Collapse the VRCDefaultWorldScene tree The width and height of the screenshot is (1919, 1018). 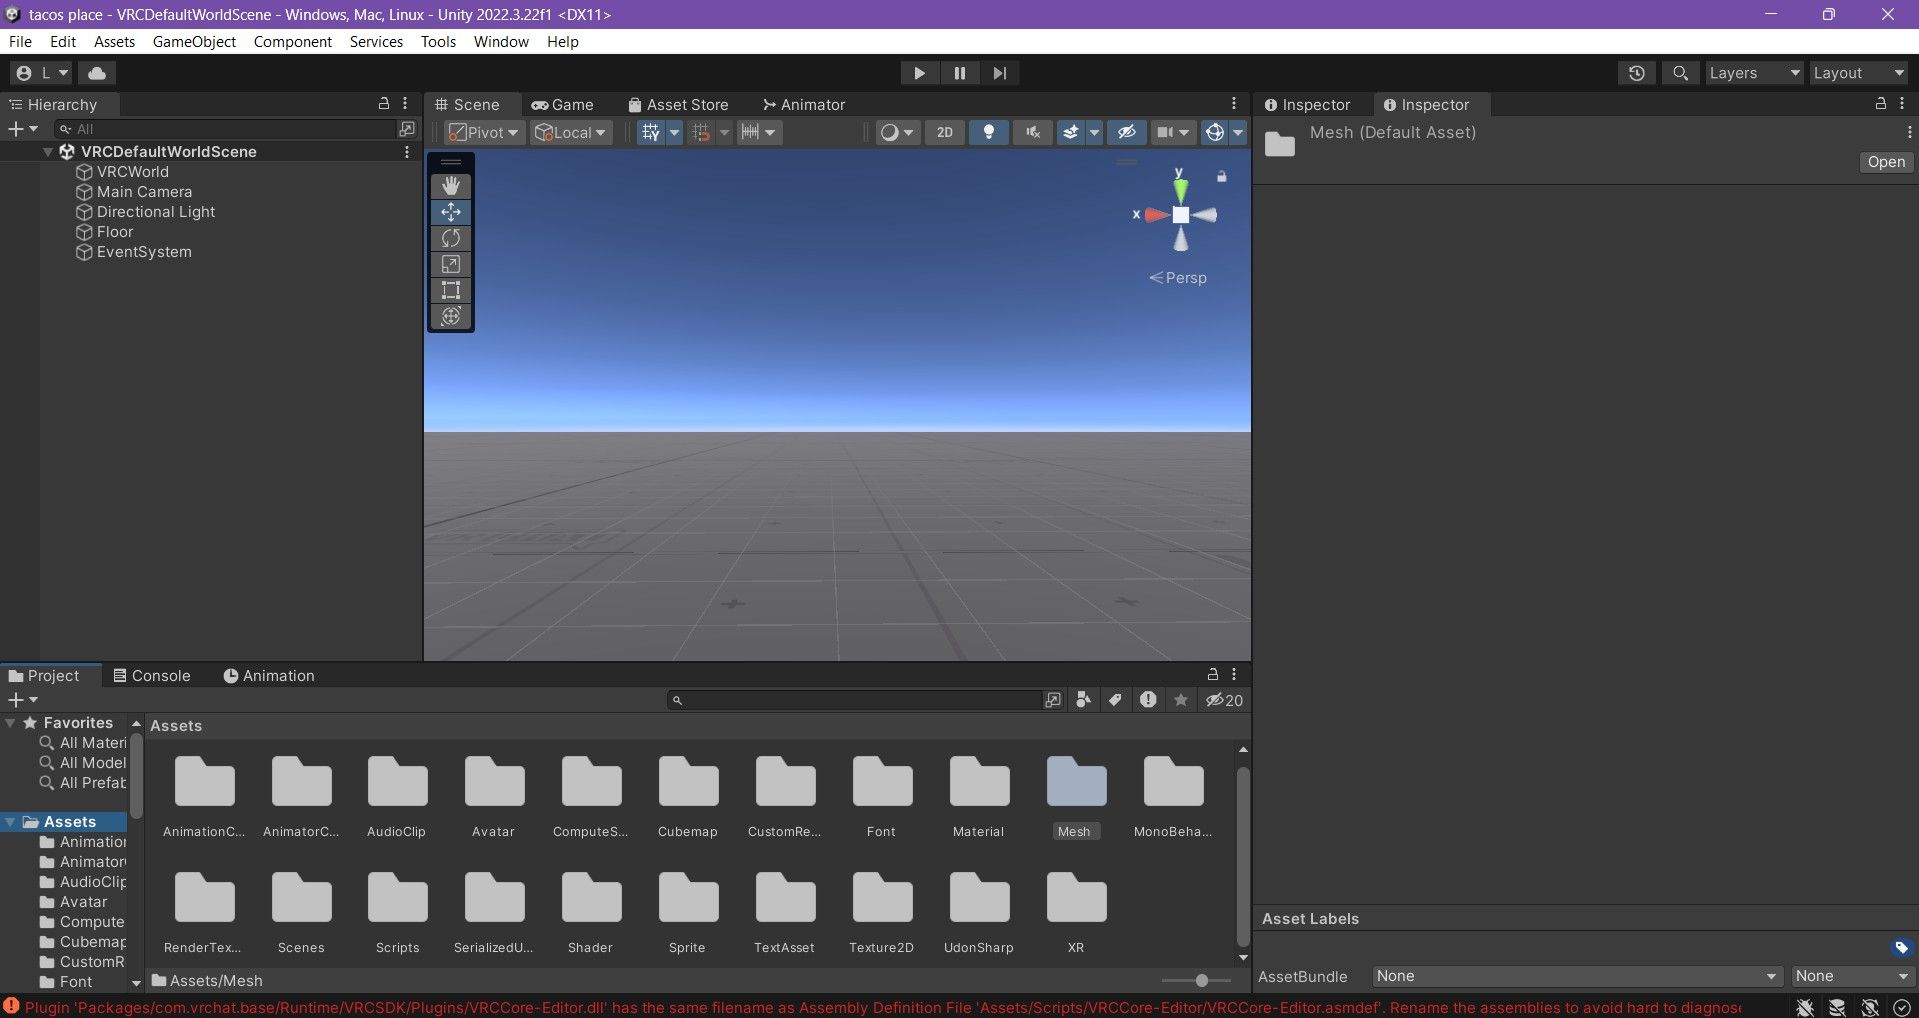pos(47,152)
